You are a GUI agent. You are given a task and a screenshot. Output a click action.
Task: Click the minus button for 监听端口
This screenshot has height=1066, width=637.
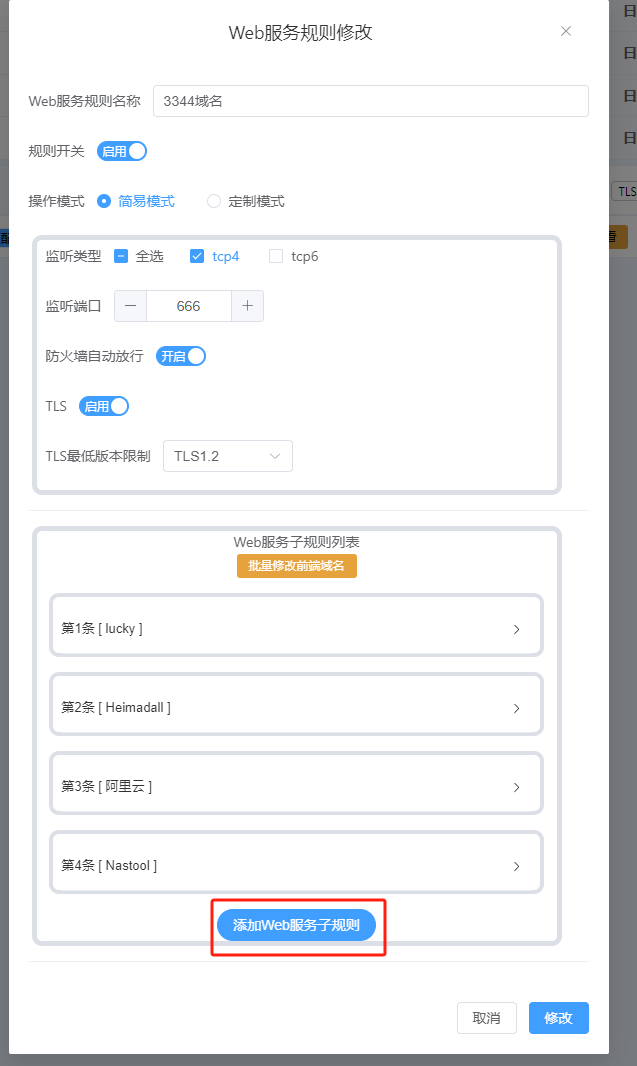tap(130, 306)
